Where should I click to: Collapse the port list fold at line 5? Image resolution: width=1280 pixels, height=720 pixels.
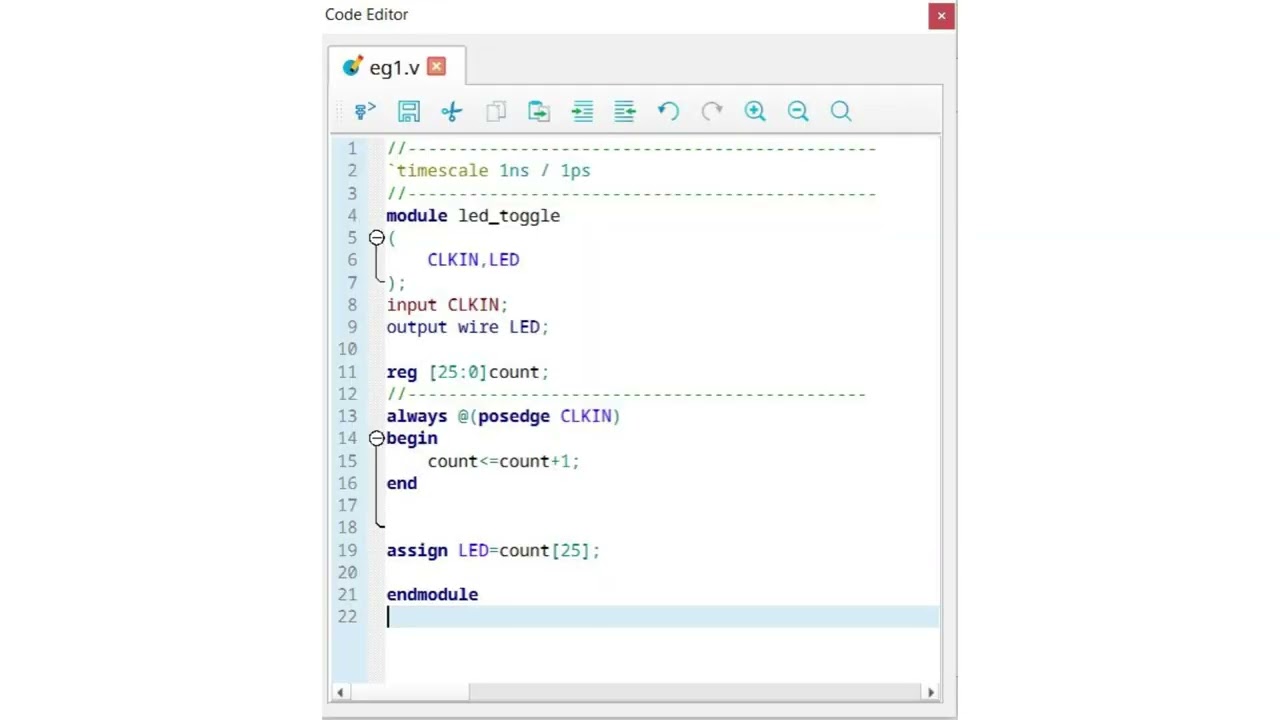pos(376,238)
